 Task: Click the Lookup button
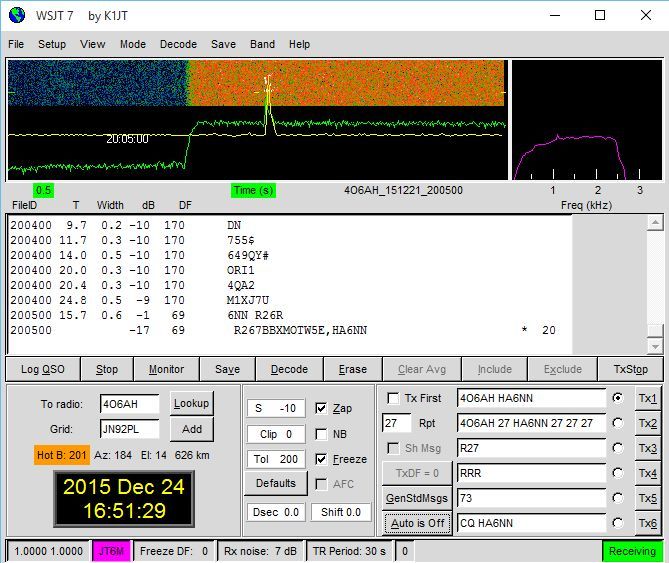(192, 403)
